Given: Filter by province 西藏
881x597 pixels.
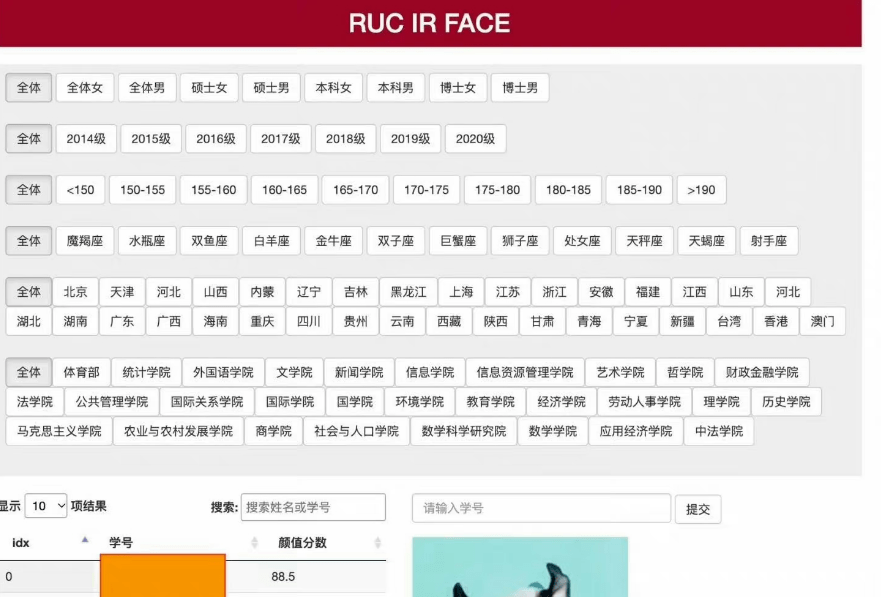Looking at the screenshot, I should 449,321.
